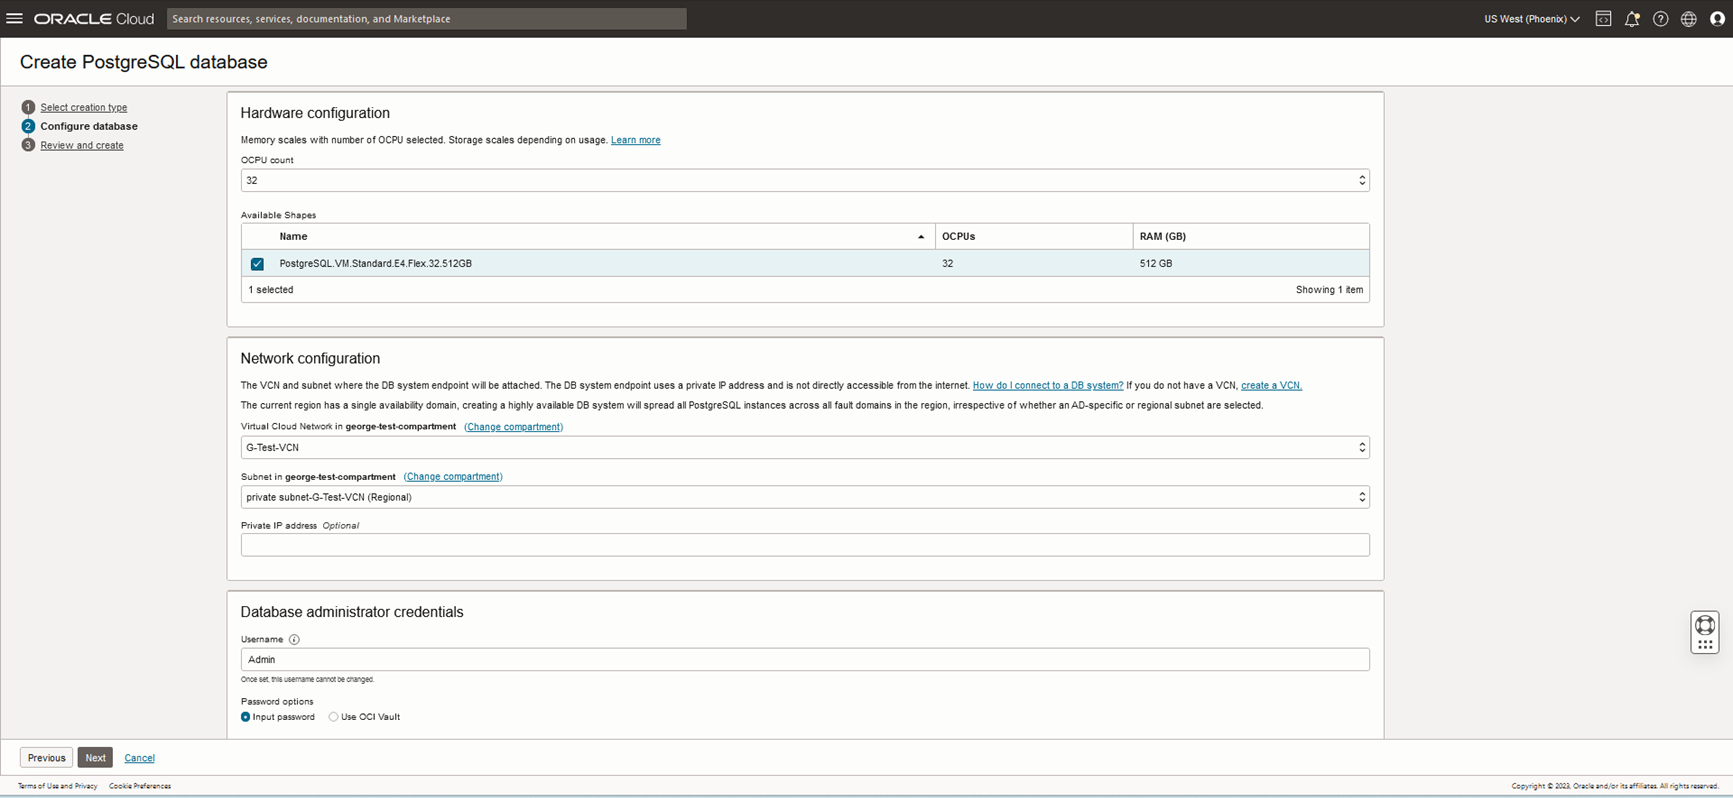
Task: Open the Cloud Shell developer tools icon
Action: coord(1603,19)
